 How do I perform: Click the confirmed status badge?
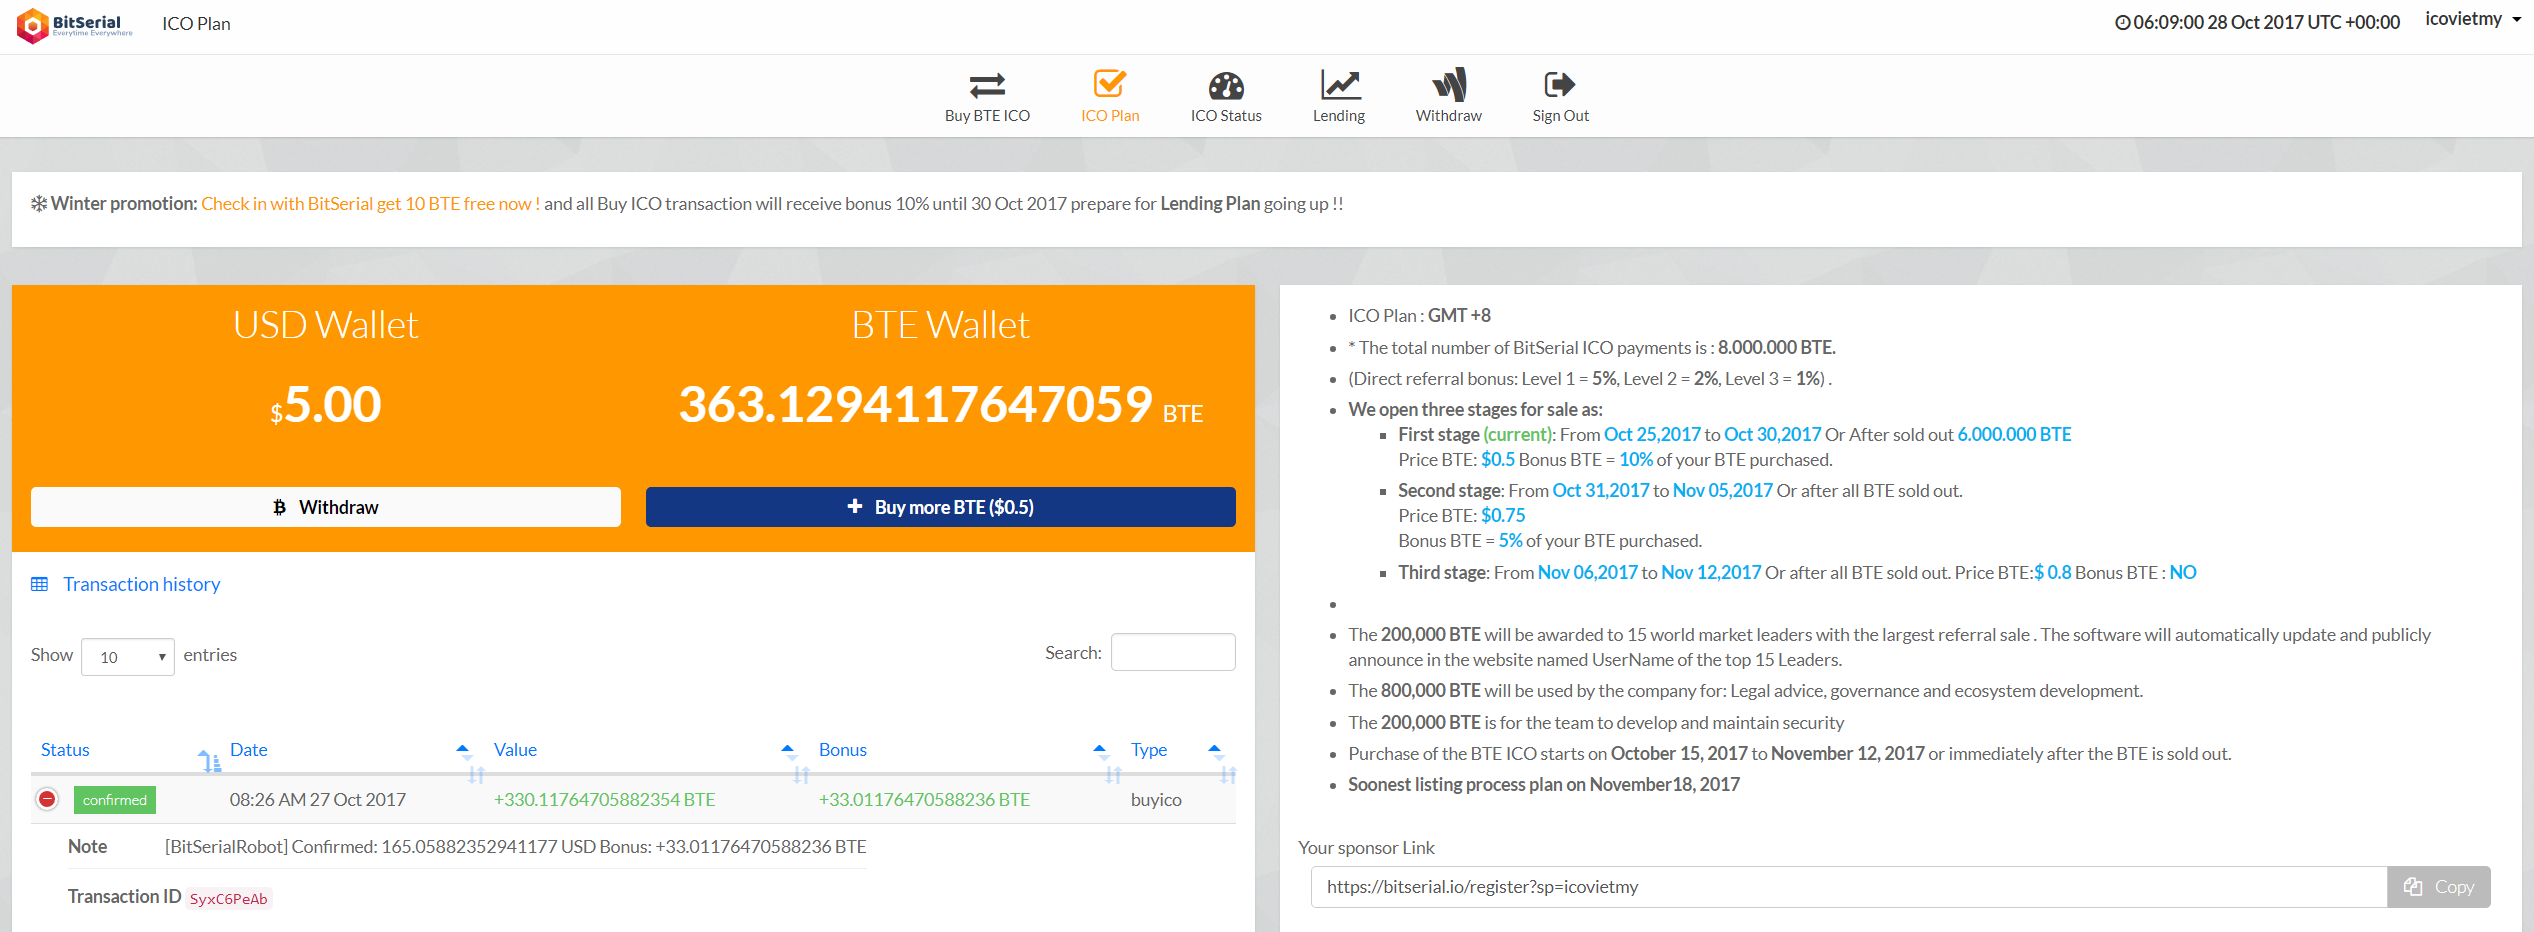[x=115, y=800]
